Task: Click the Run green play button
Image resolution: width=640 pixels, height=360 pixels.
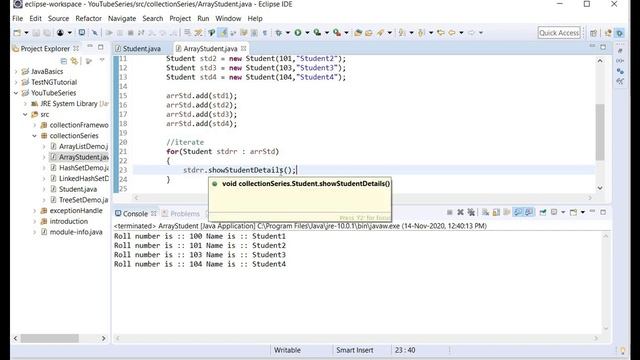Action: (x=298, y=33)
